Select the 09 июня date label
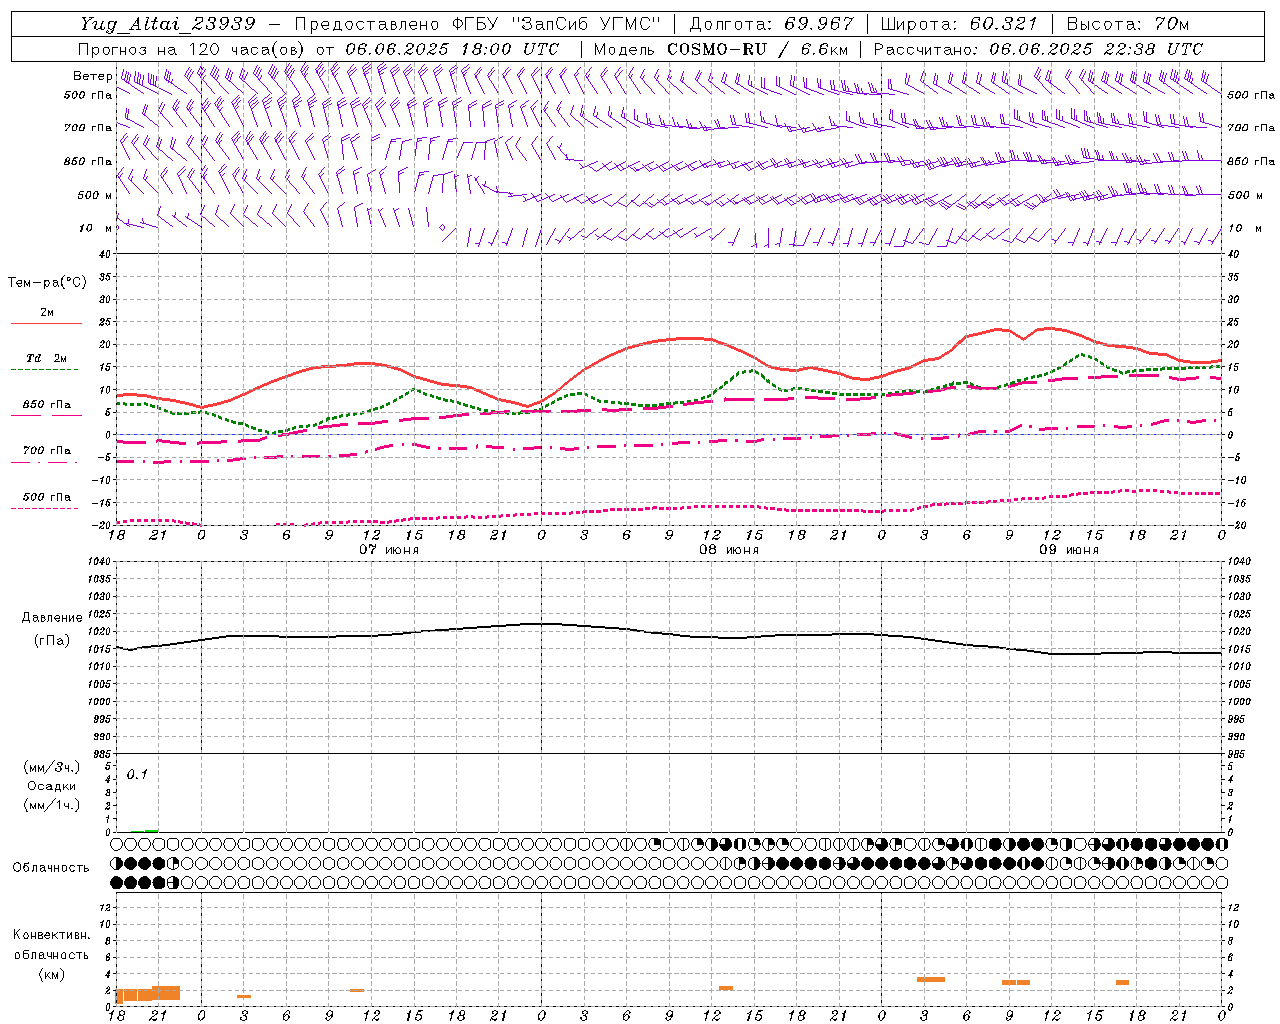 (x=1069, y=550)
